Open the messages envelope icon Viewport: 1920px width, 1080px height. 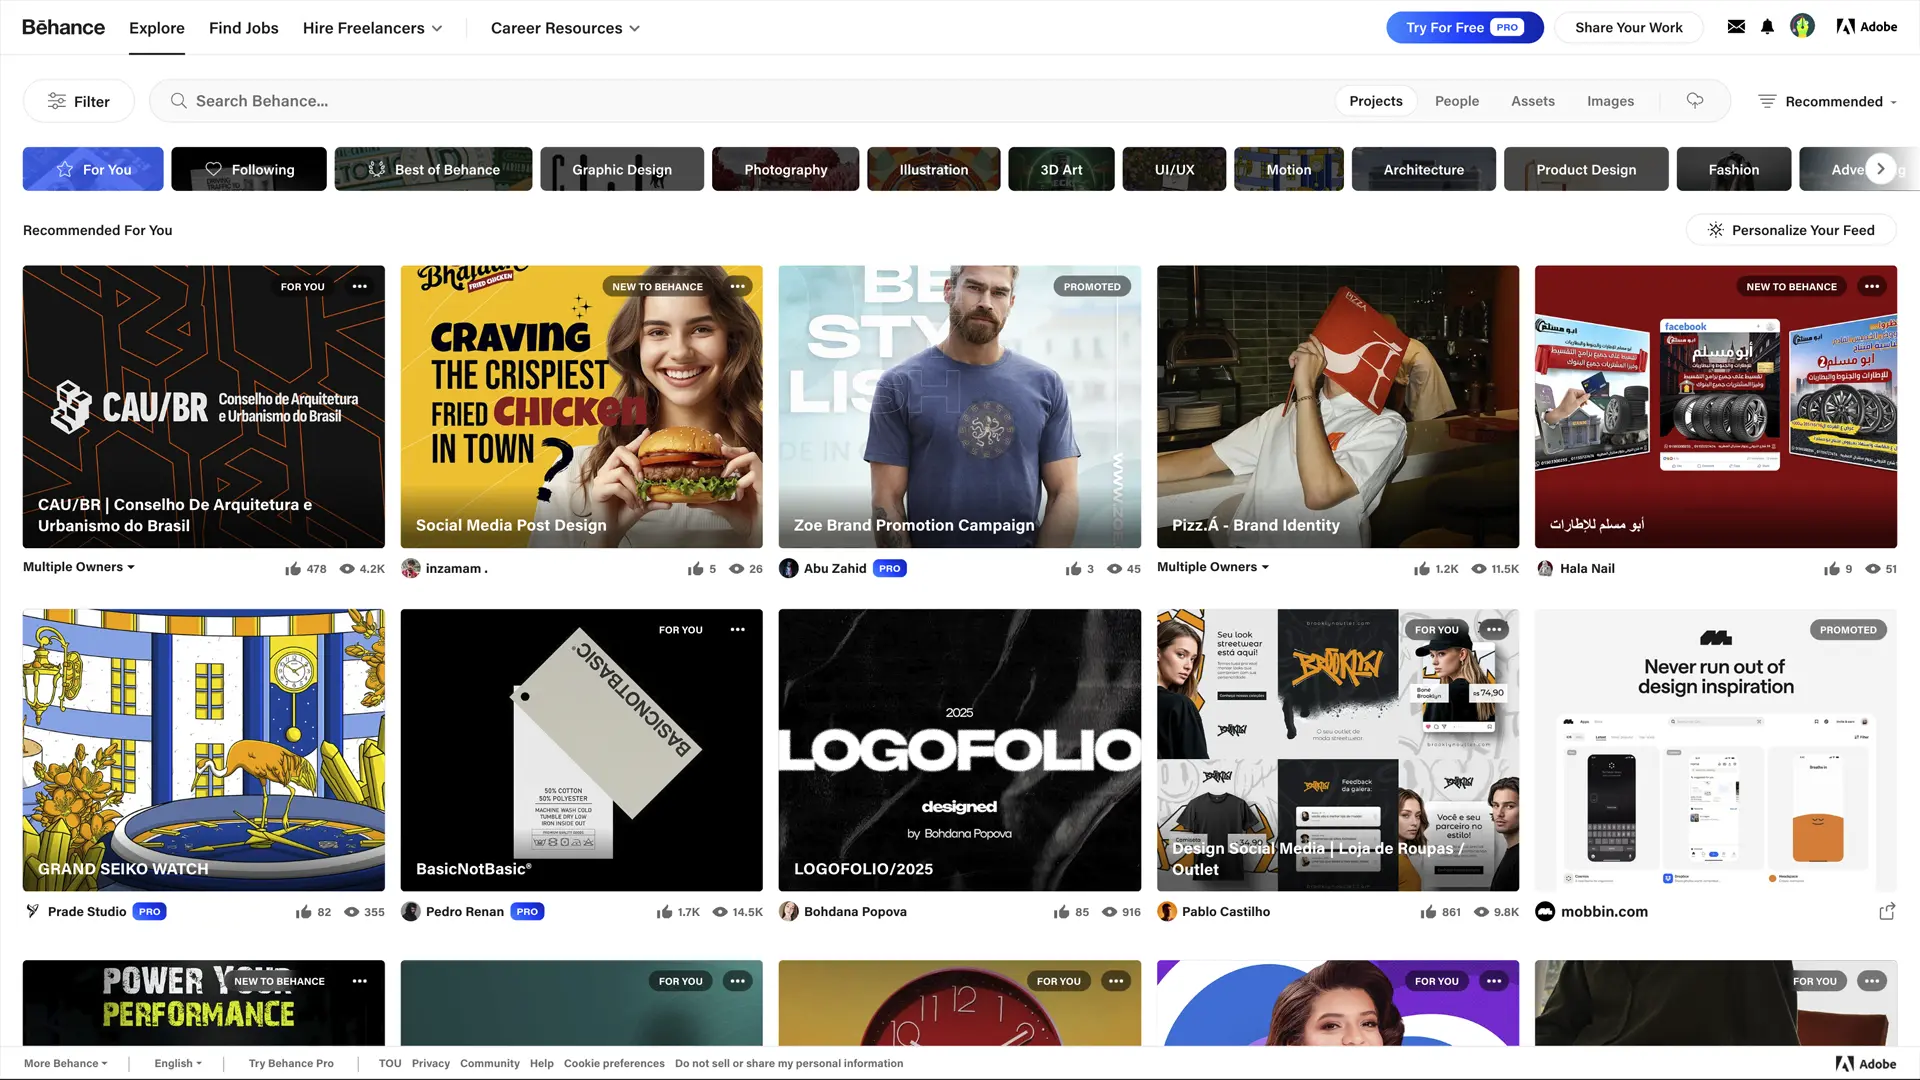[1736, 27]
